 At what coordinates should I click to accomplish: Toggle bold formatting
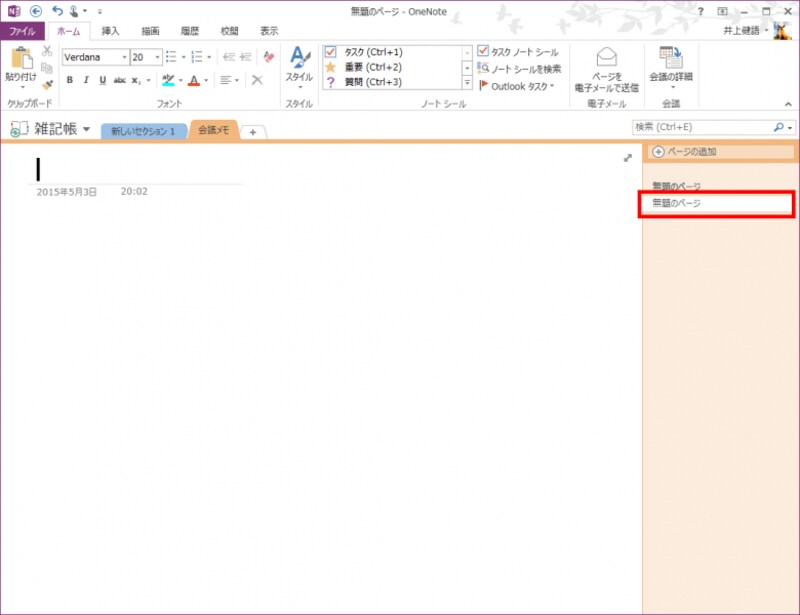pyautogui.click(x=70, y=80)
